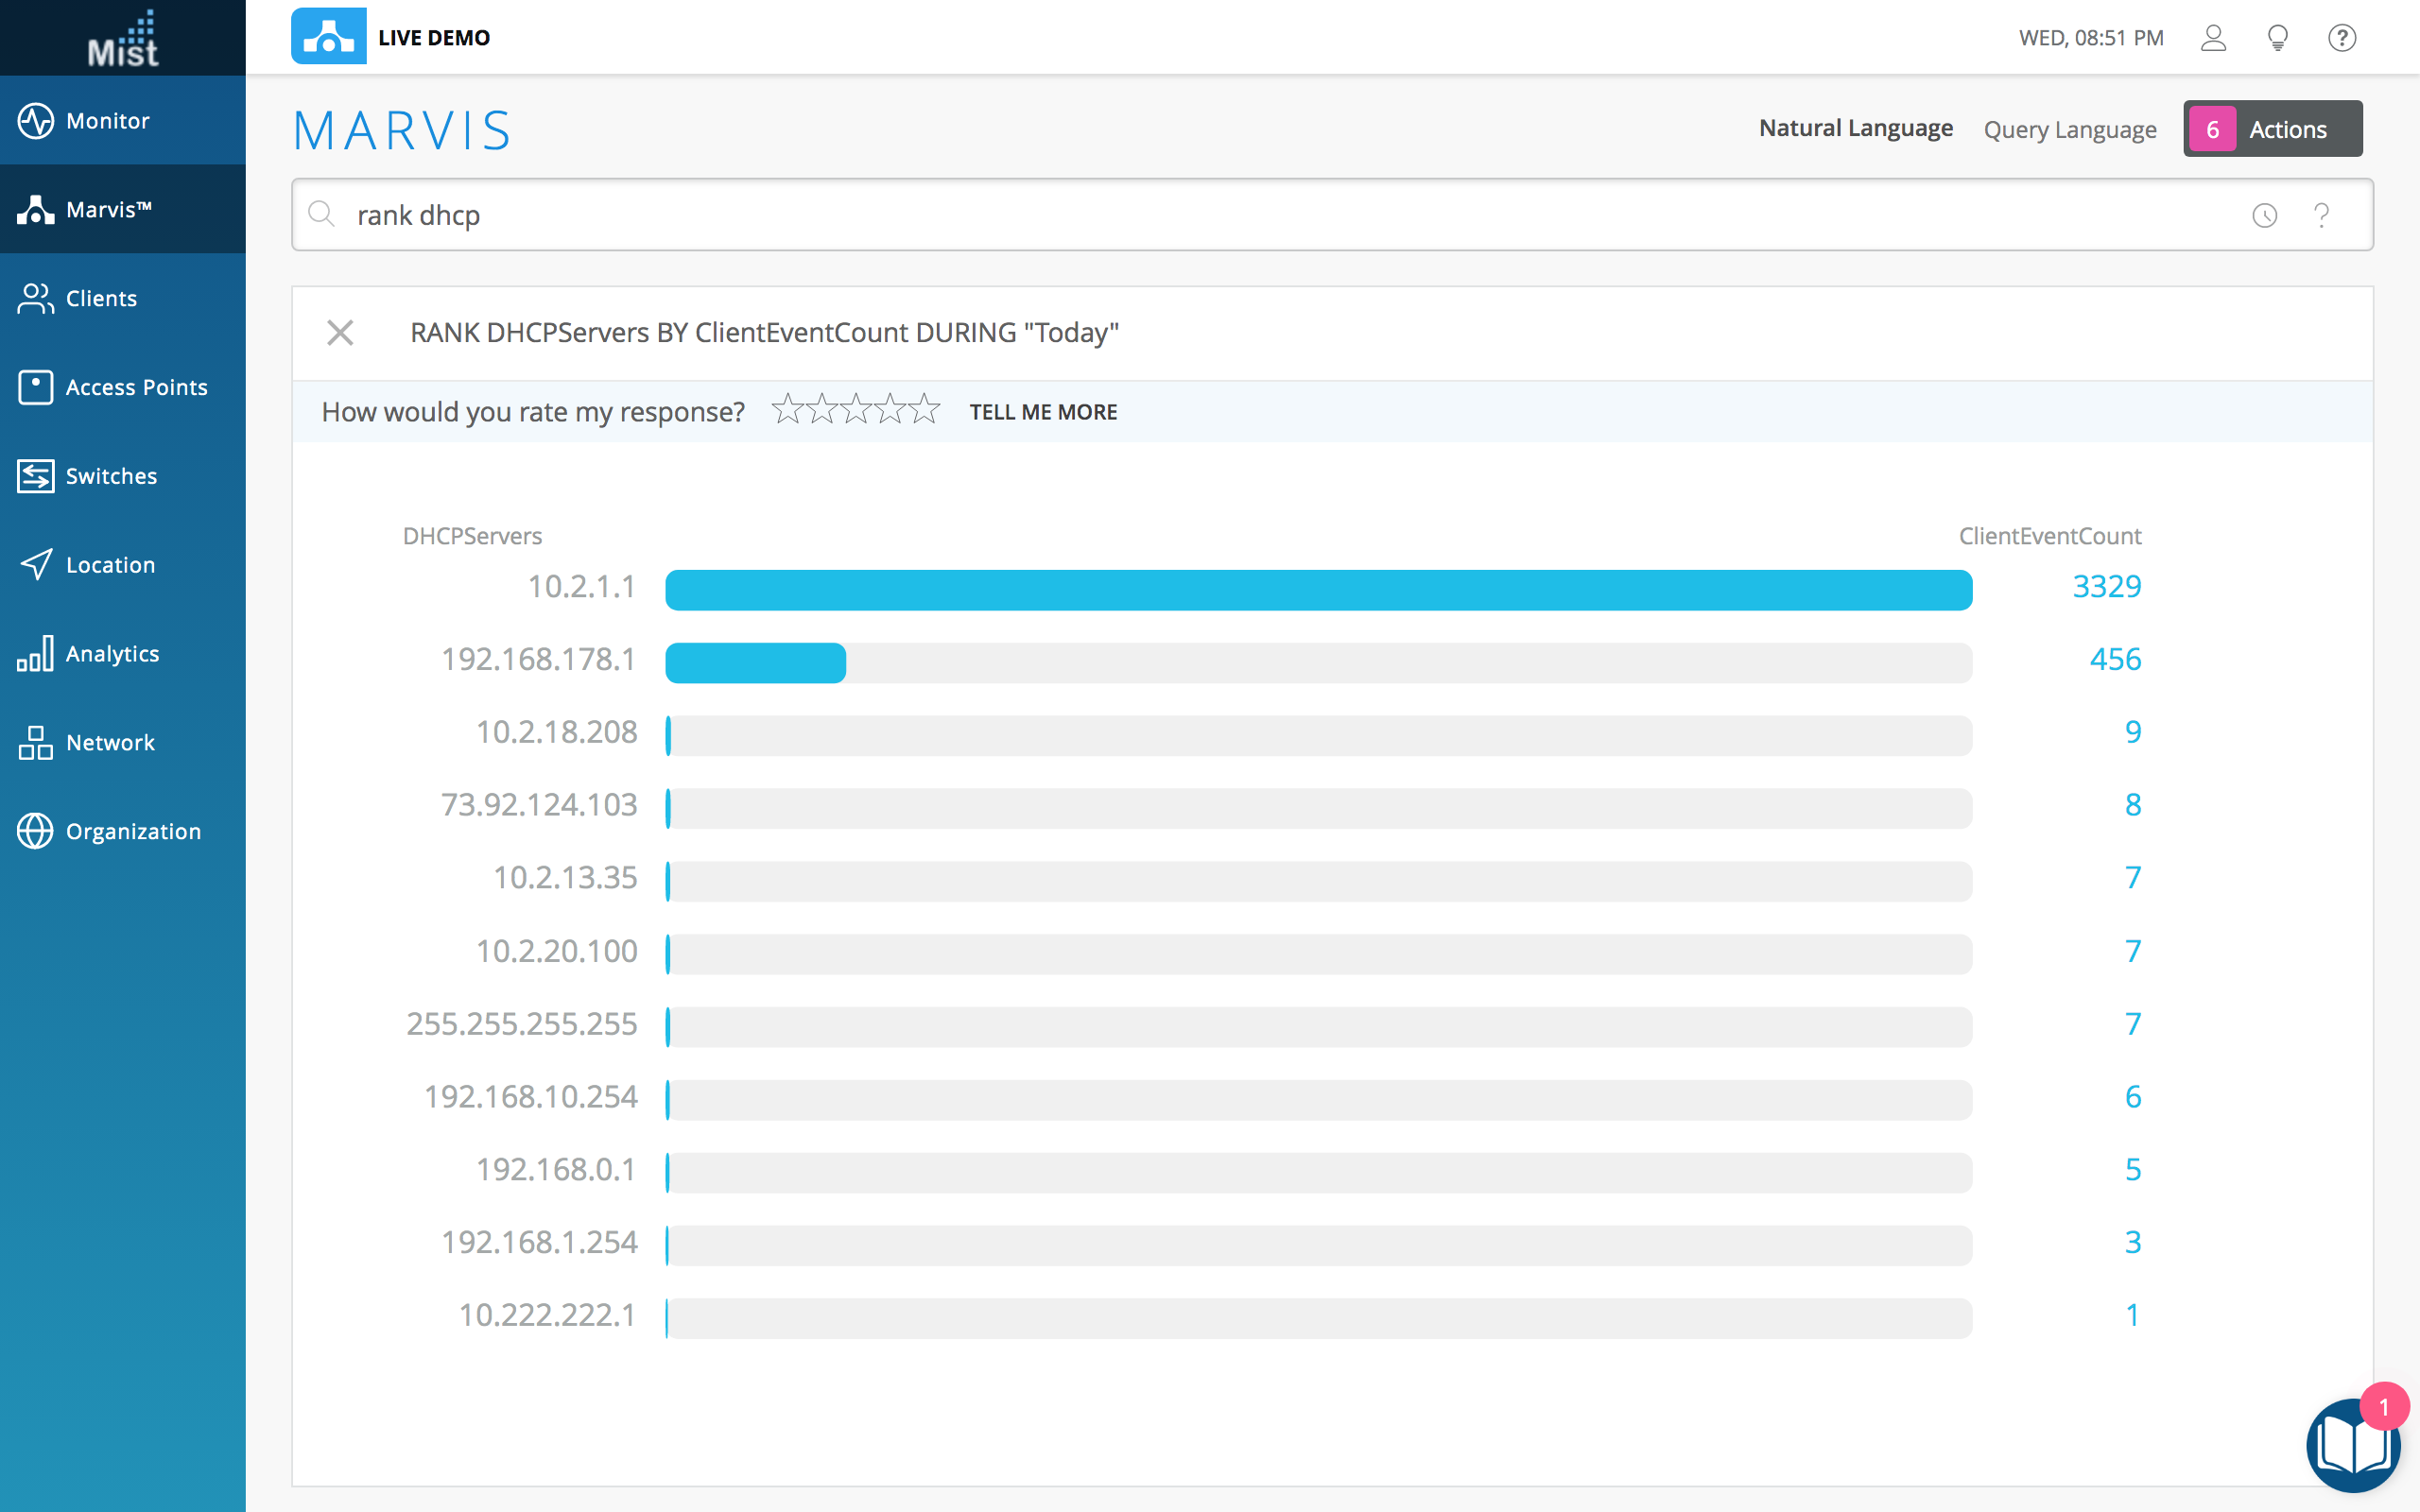Open search history clock icon

2264,215
